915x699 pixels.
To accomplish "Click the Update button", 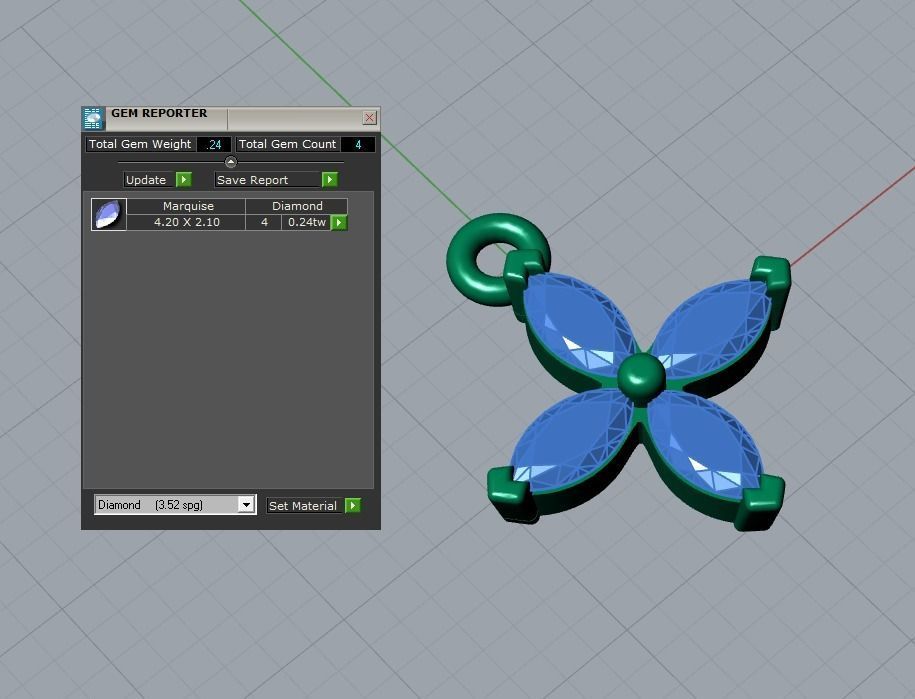I will click(149, 180).
